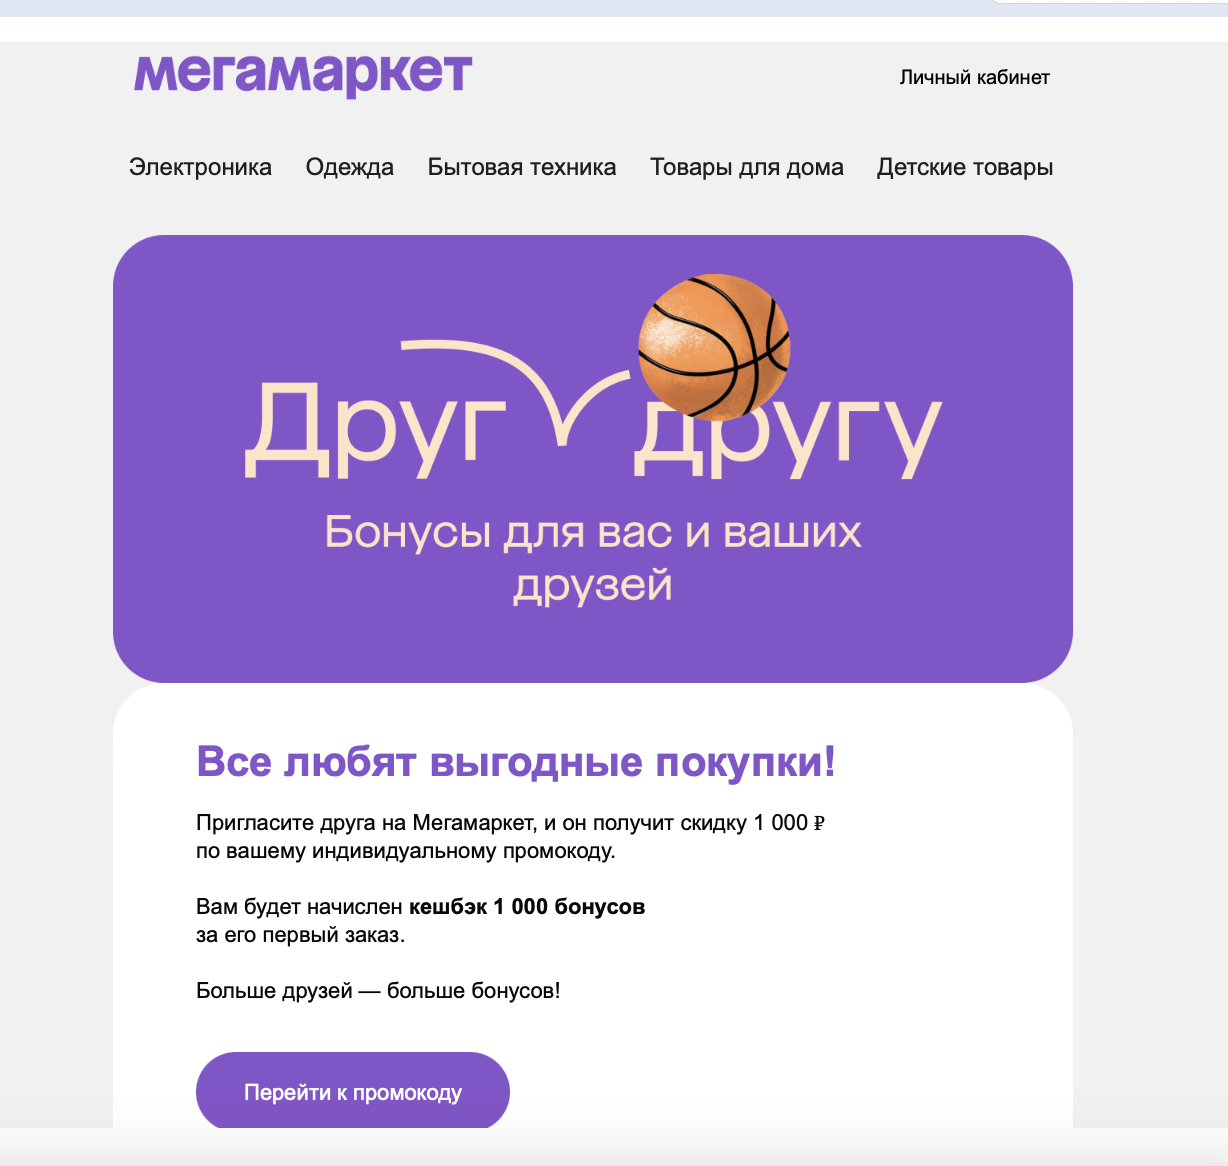
Task: Go to the Одежда category
Action: click(350, 167)
